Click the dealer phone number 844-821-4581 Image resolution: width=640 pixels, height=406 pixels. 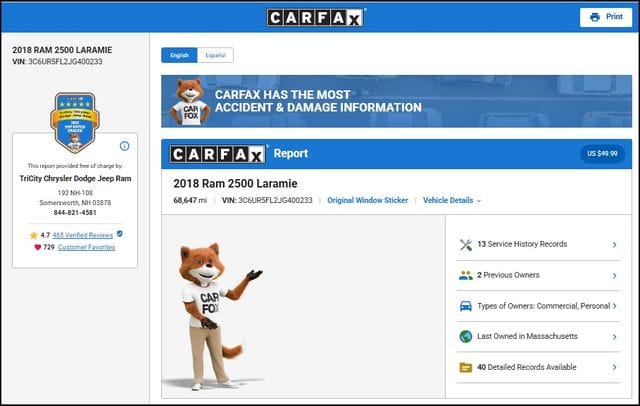[75, 213]
